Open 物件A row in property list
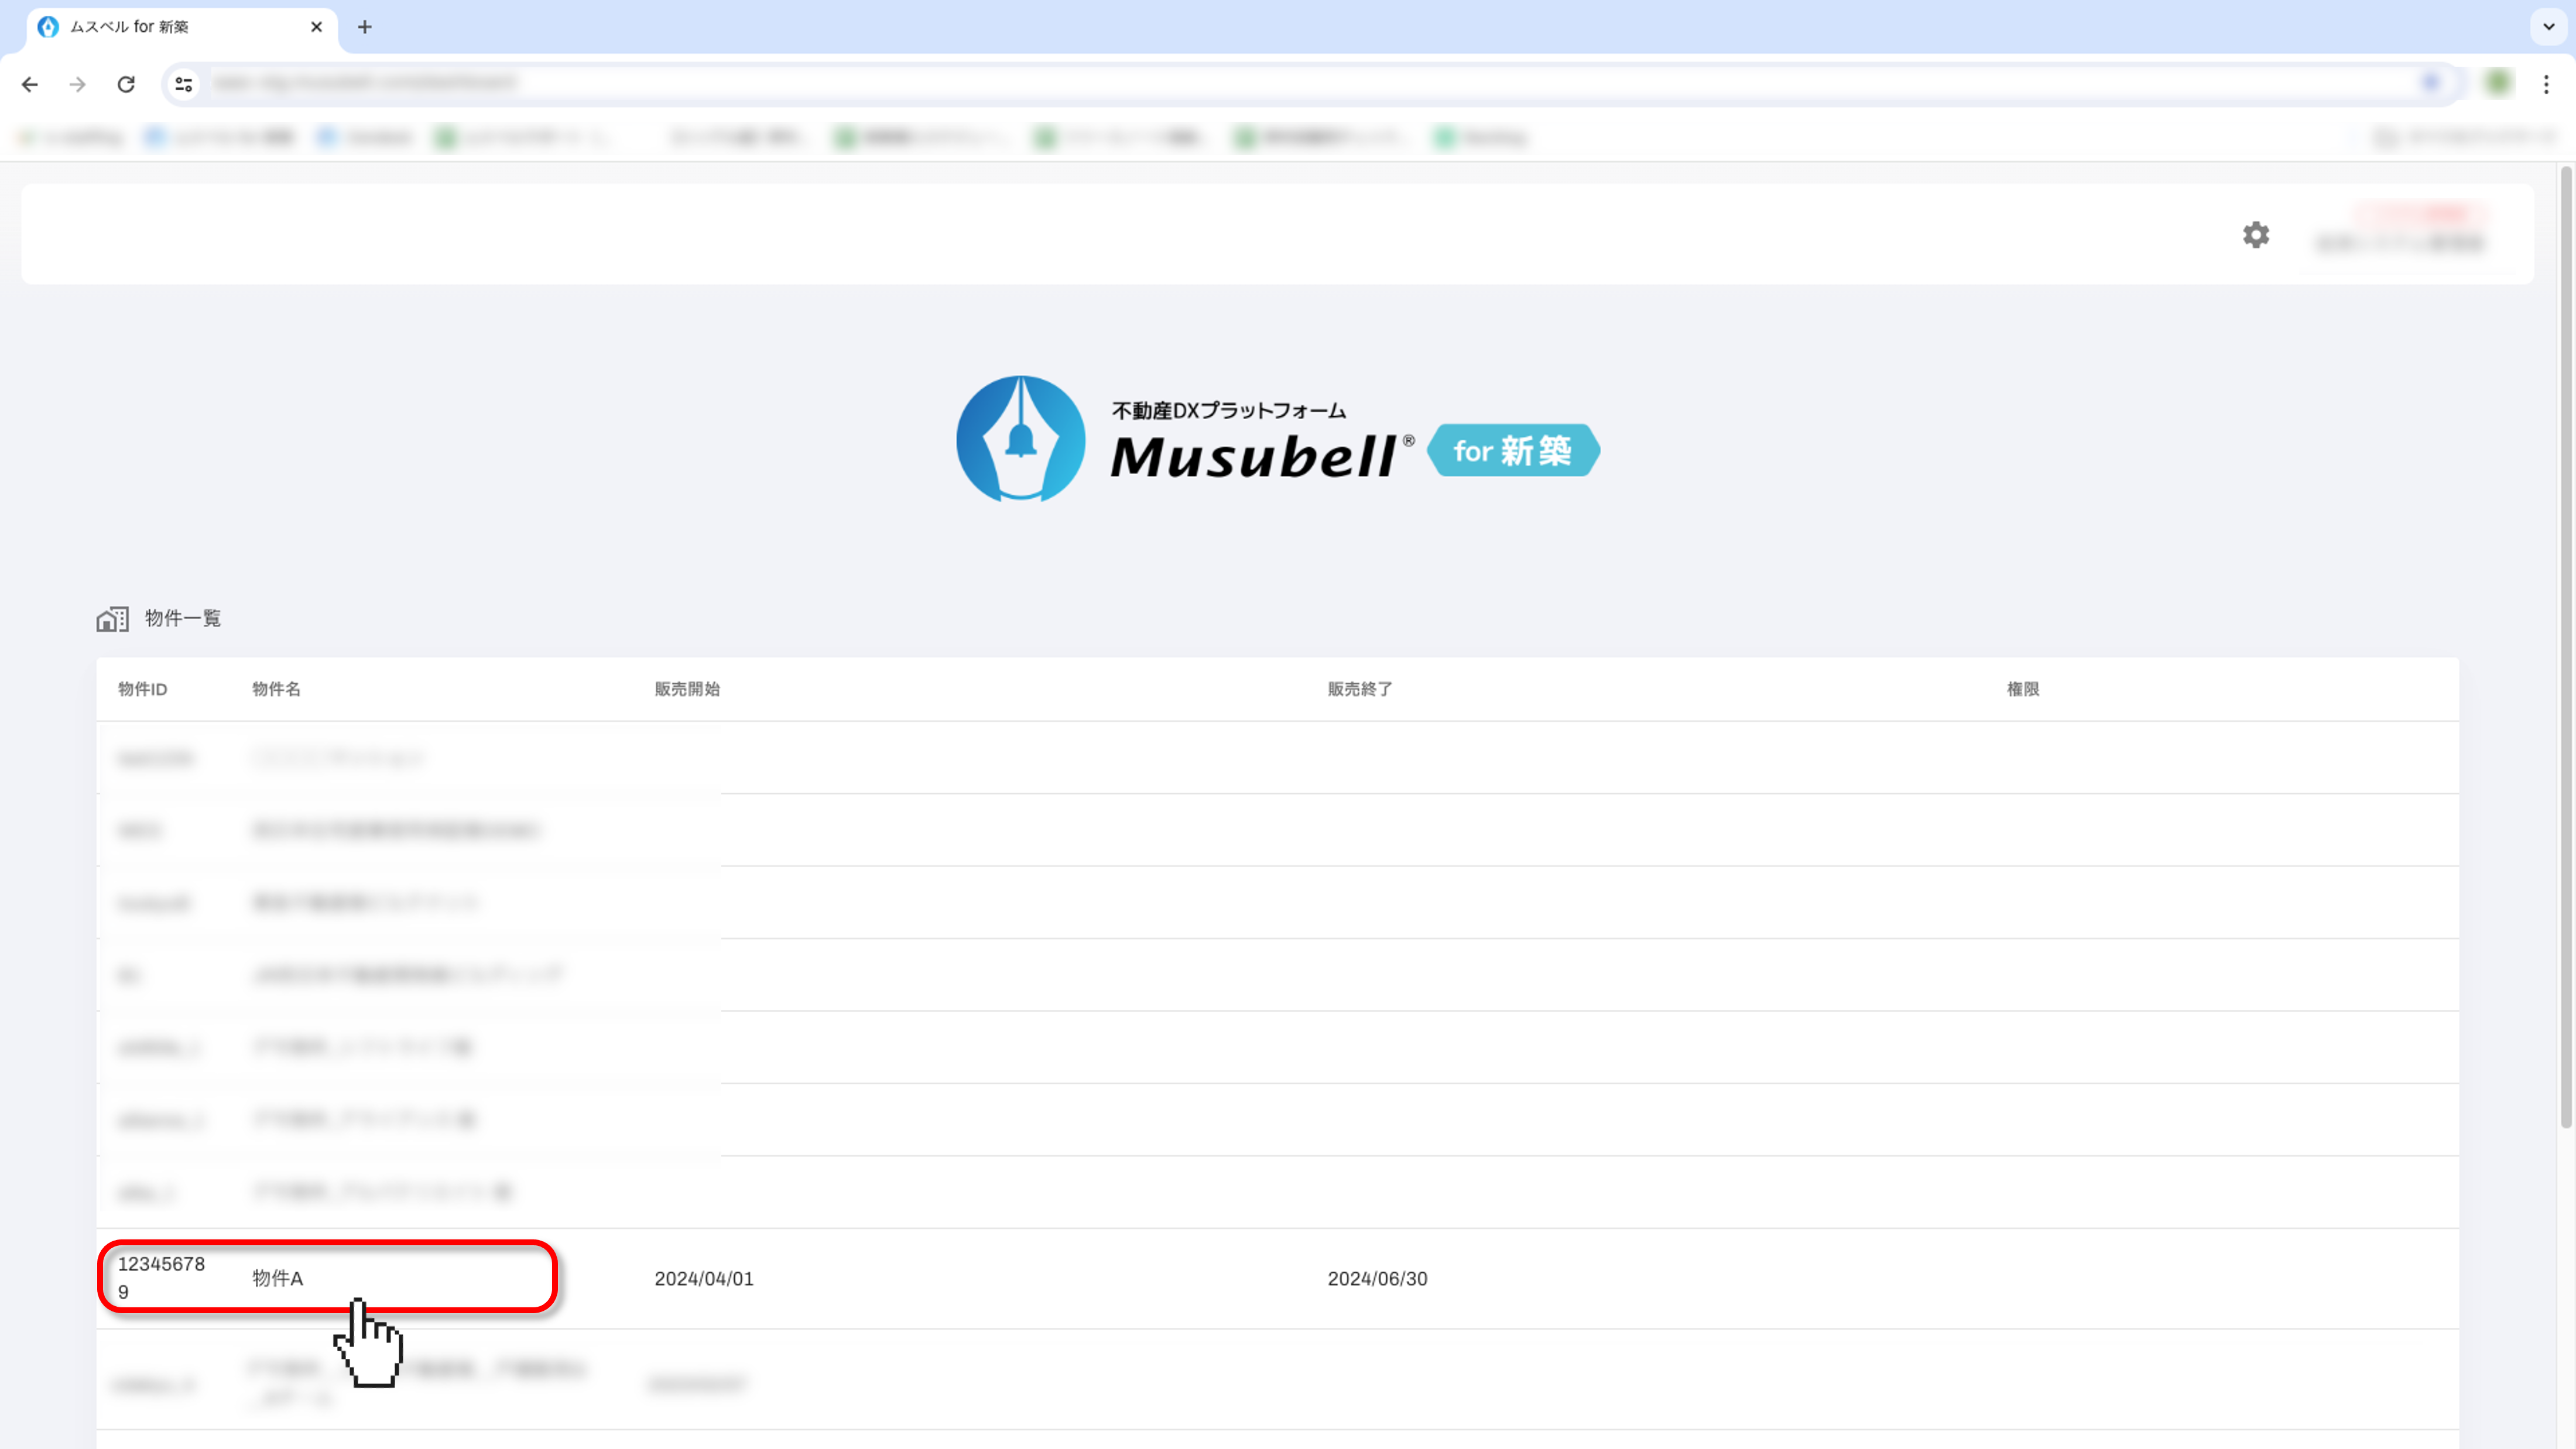The image size is (2576, 1449). 278,1278
